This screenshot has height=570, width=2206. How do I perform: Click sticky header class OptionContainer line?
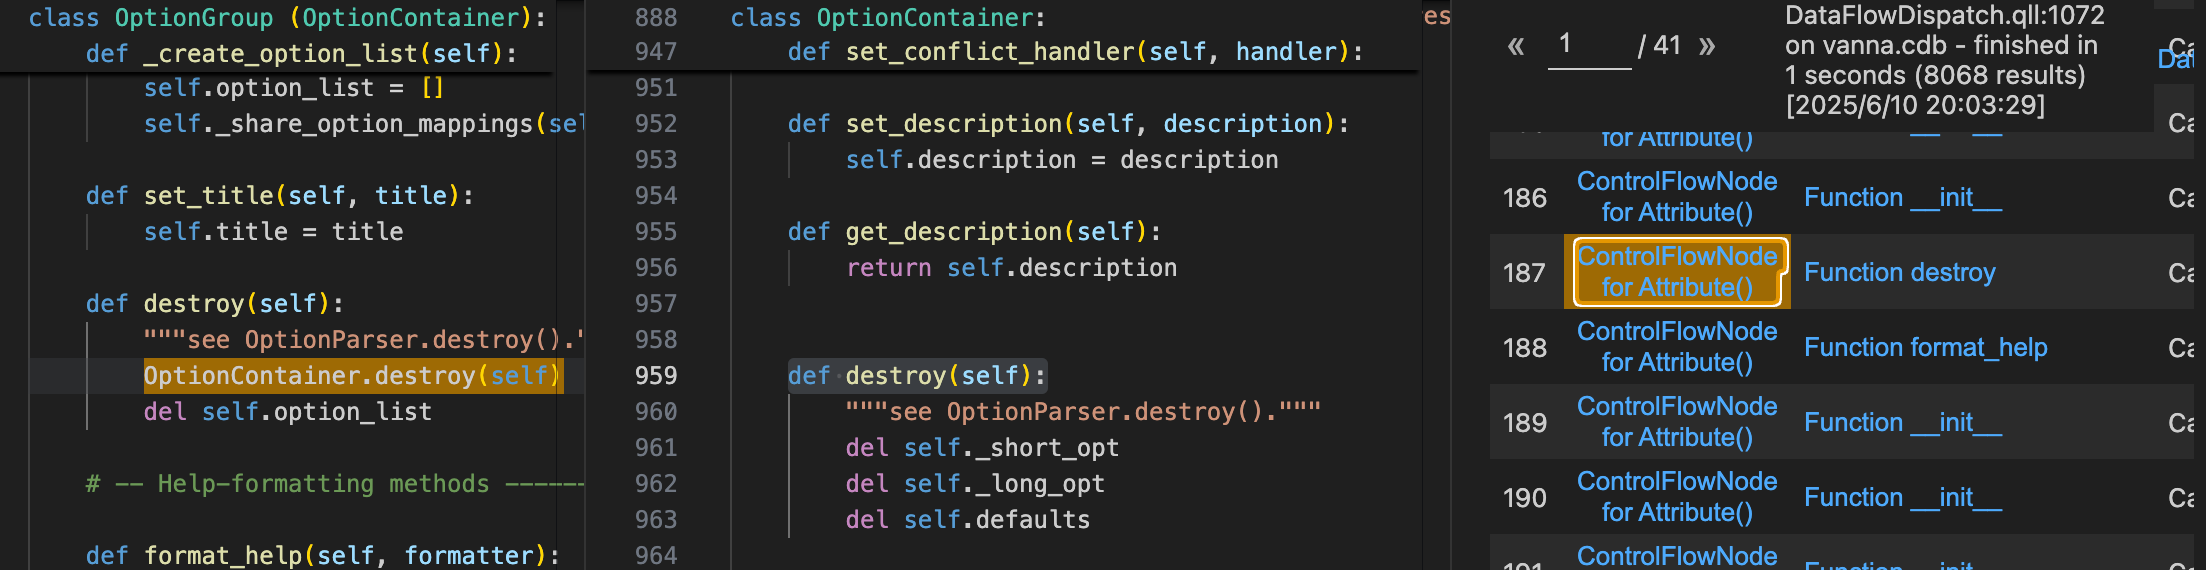[x=887, y=18]
